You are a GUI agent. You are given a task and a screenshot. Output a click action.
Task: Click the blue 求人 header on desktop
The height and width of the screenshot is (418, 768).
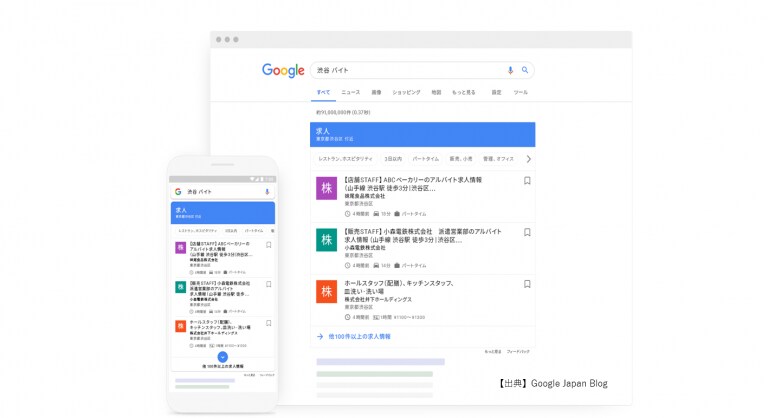(422, 134)
